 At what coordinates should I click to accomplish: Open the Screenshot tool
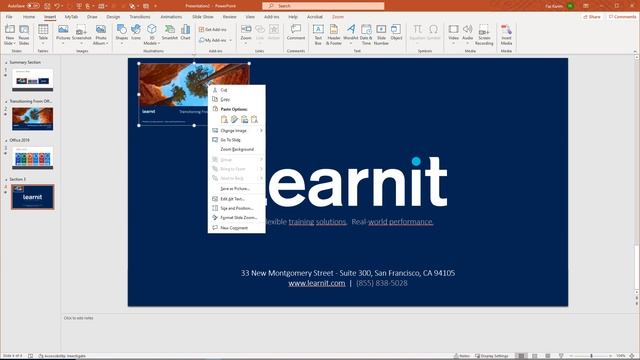[82, 35]
